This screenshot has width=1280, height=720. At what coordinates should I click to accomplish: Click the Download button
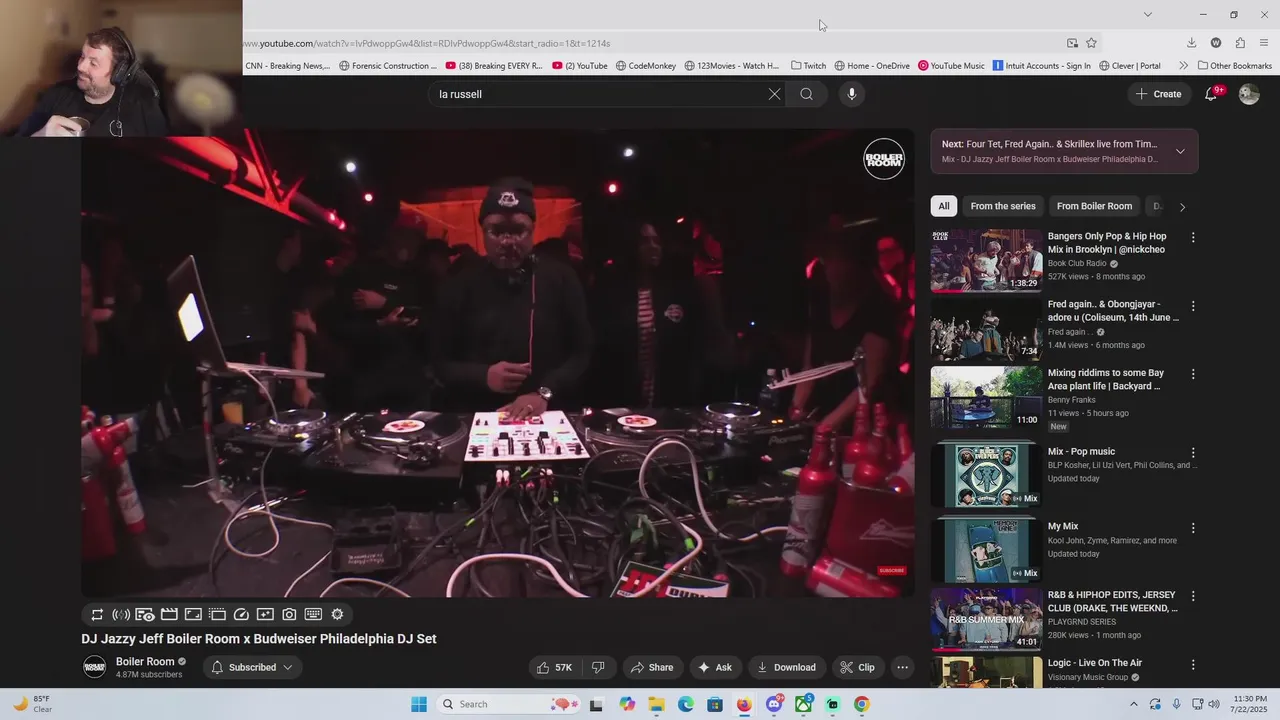pyautogui.click(x=786, y=668)
